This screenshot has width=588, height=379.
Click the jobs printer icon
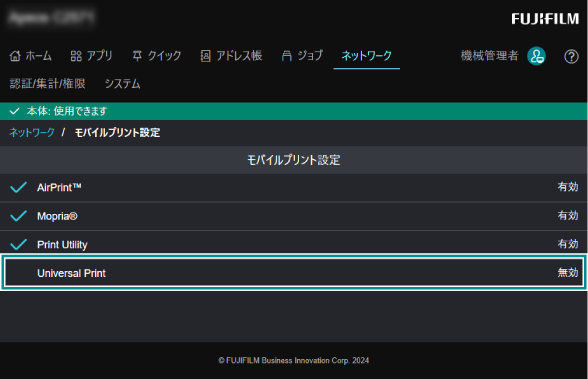(287, 56)
